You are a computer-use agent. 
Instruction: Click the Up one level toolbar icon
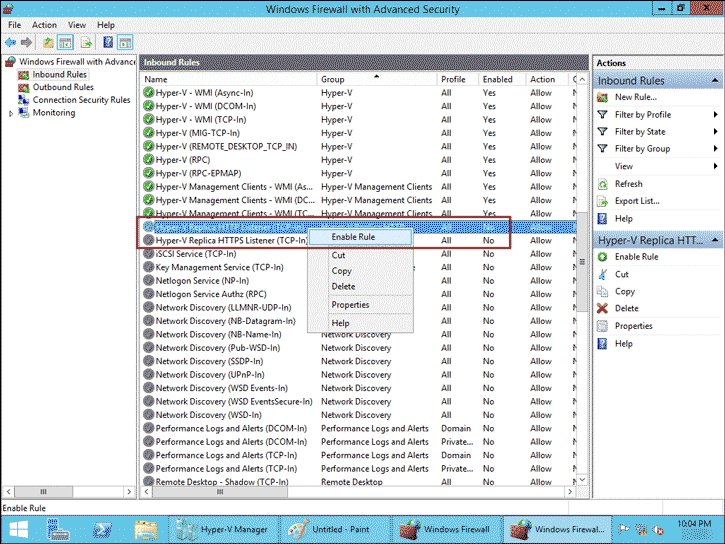click(48, 43)
